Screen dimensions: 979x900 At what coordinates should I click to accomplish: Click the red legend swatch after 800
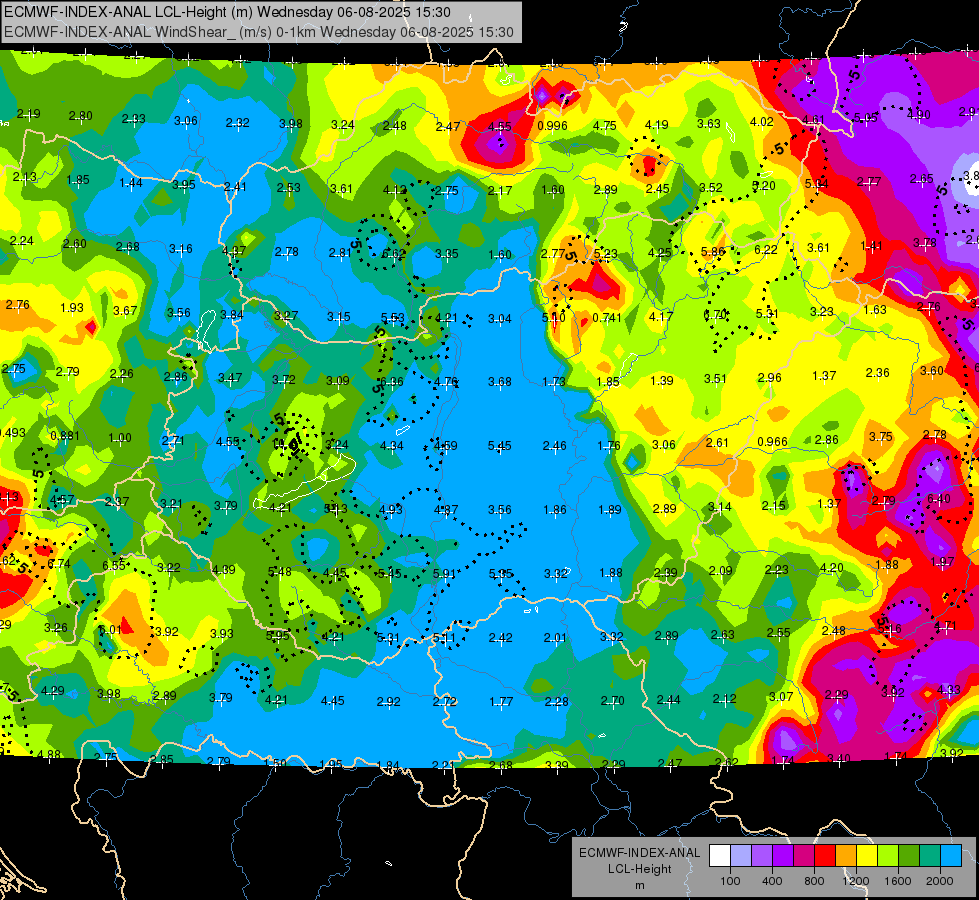point(825,855)
